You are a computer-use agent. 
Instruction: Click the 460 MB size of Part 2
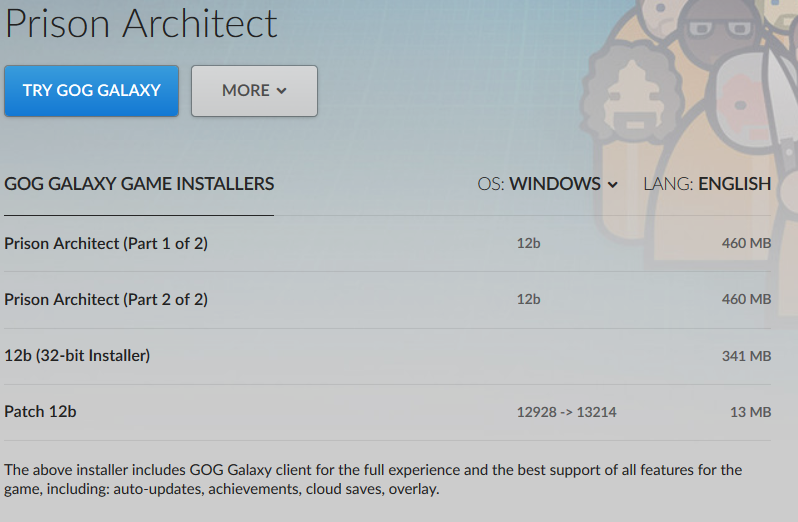(x=746, y=300)
